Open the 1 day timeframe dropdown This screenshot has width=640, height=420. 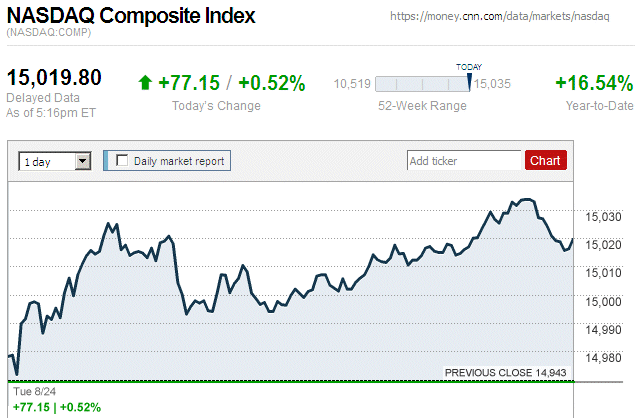click(x=55, y=160)
